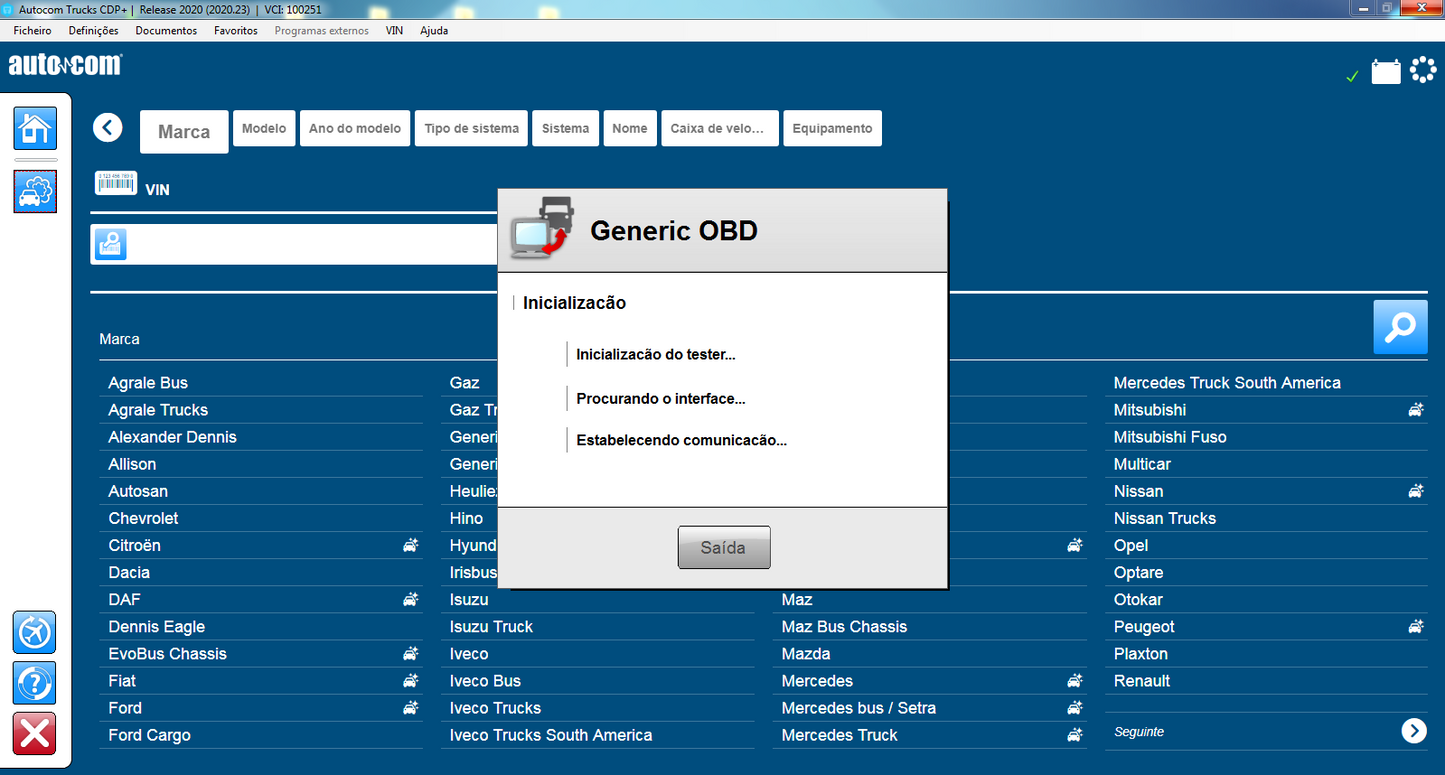Click the back arrow circle button
The width and height of the screenshot is (1445, 775).
108,128
